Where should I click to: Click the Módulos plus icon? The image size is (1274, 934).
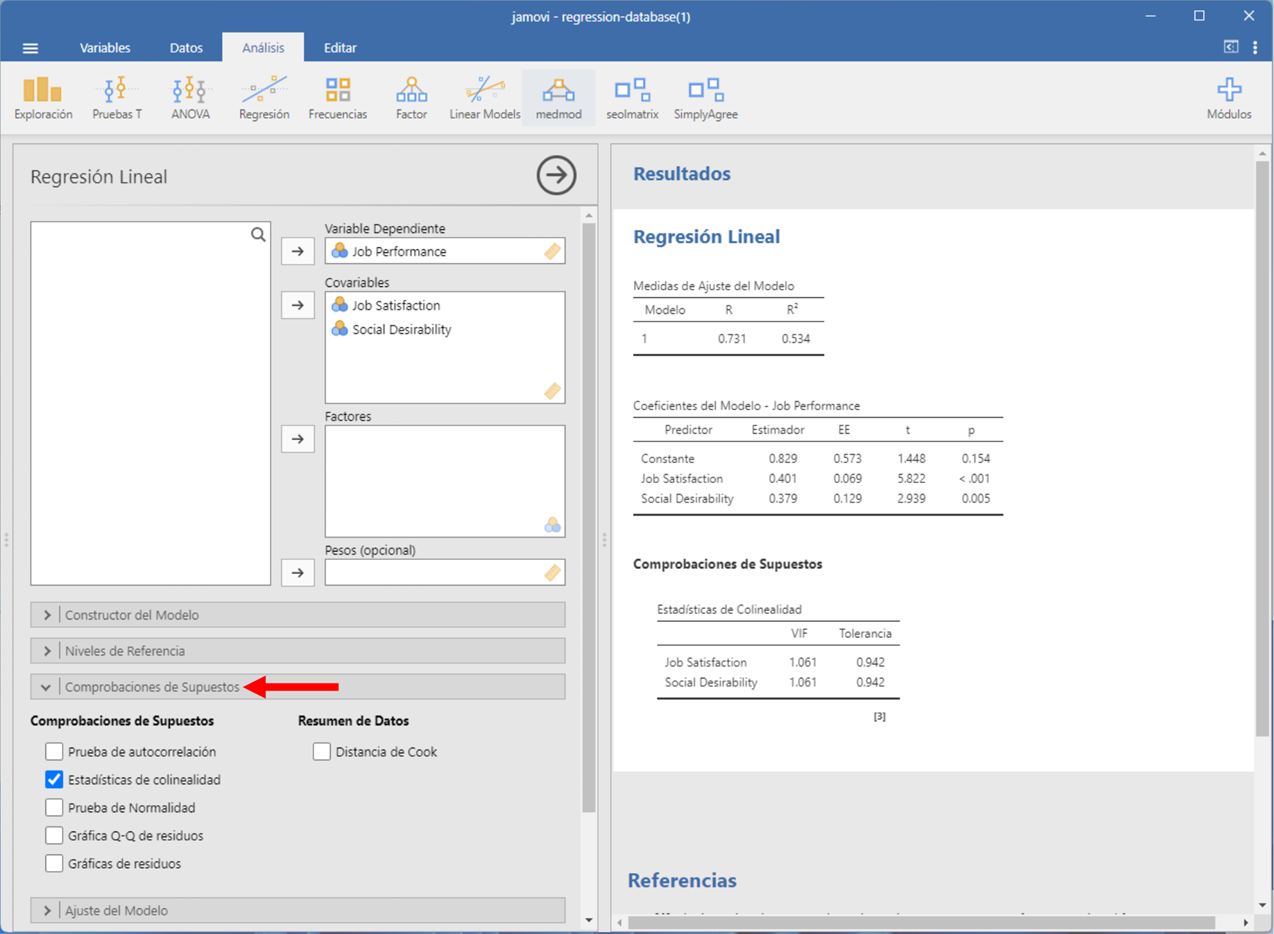[x=1229, y=91]
